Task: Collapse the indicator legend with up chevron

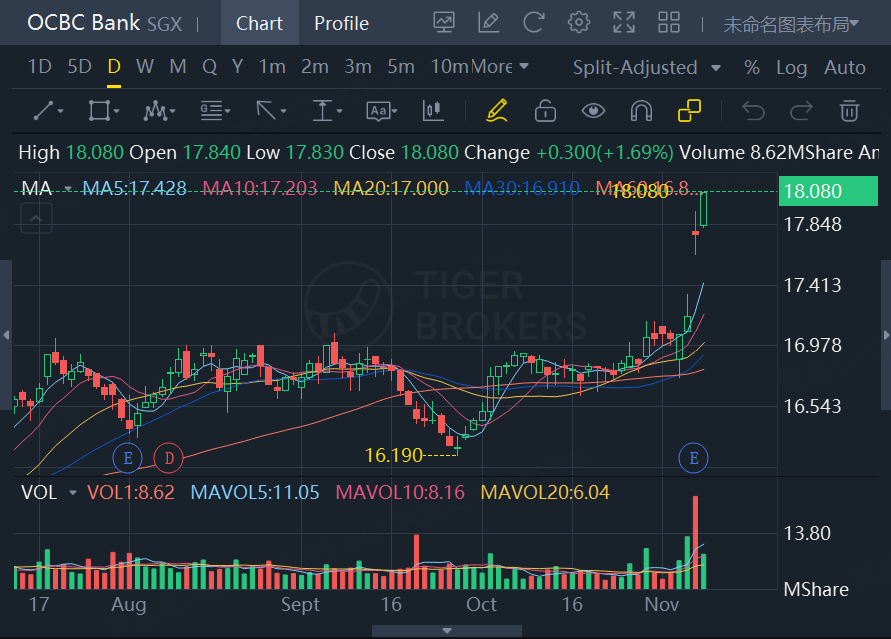Action: 36,218
